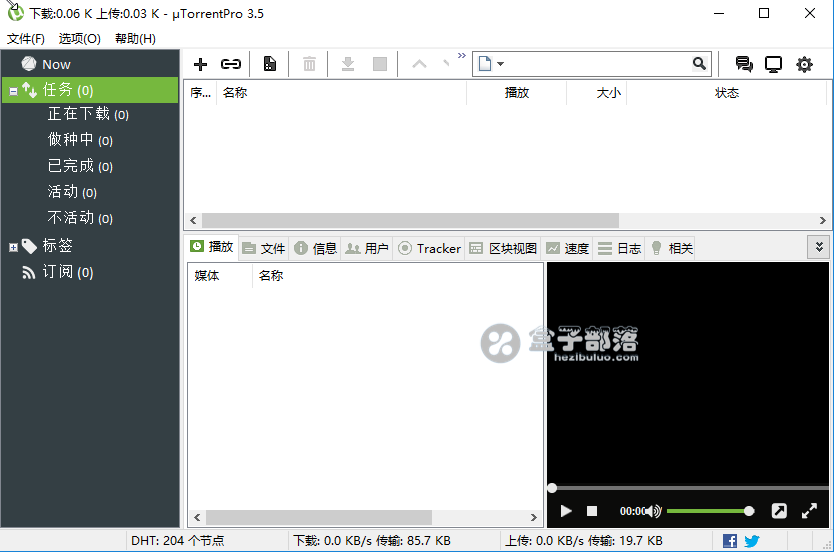
Task: Select 标签 in the sidebar
Action: pos(57,245)
